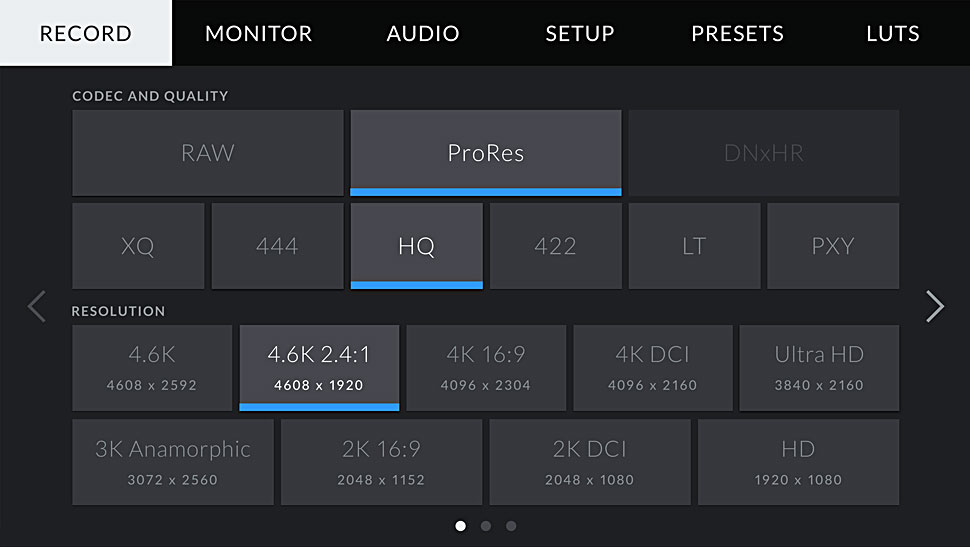Set quality to ProRes XQ

138,246
